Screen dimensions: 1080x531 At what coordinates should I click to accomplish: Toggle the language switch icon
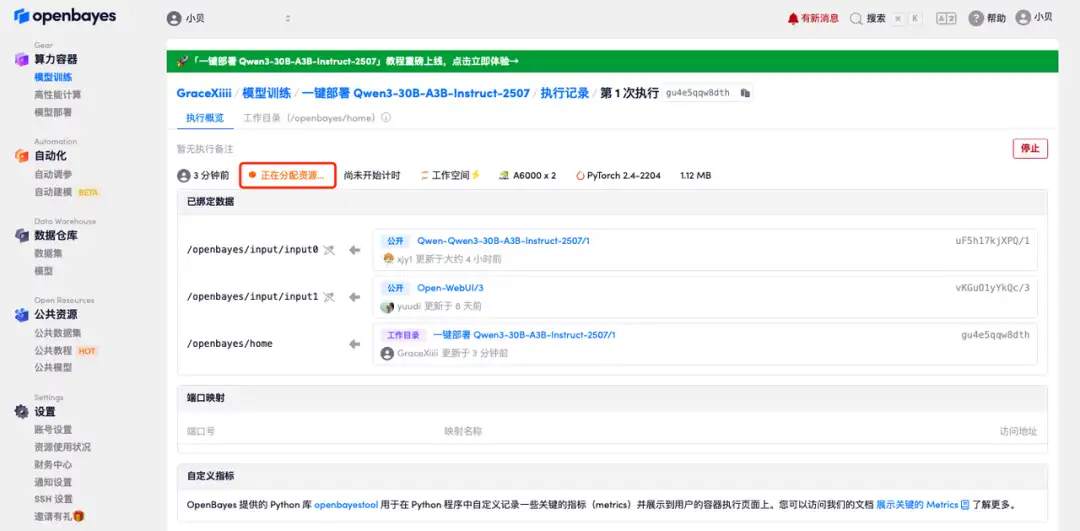946,19
